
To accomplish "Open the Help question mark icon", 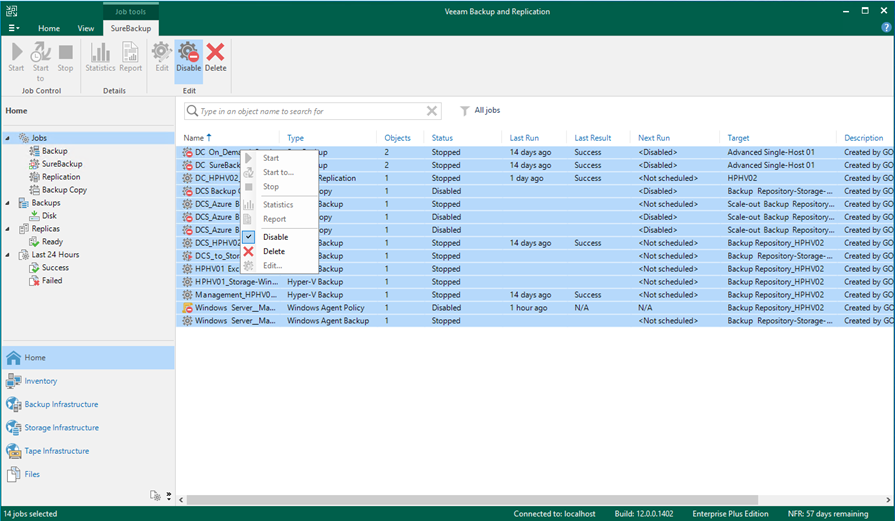I will [x=886, y=27].
